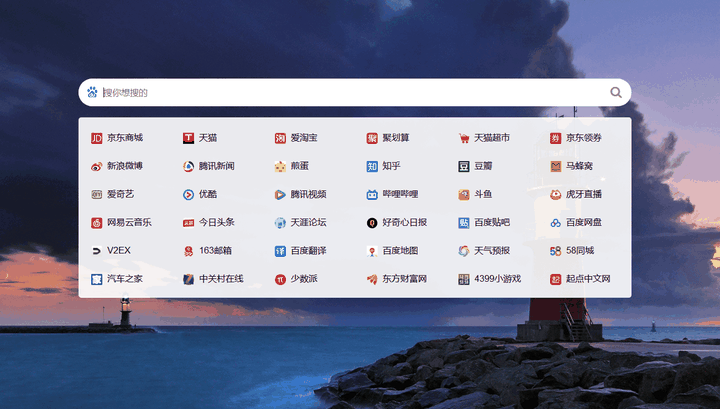Open the 天气预报 link text
Viewport: 720px width, 409px height.
click(492, 250)
